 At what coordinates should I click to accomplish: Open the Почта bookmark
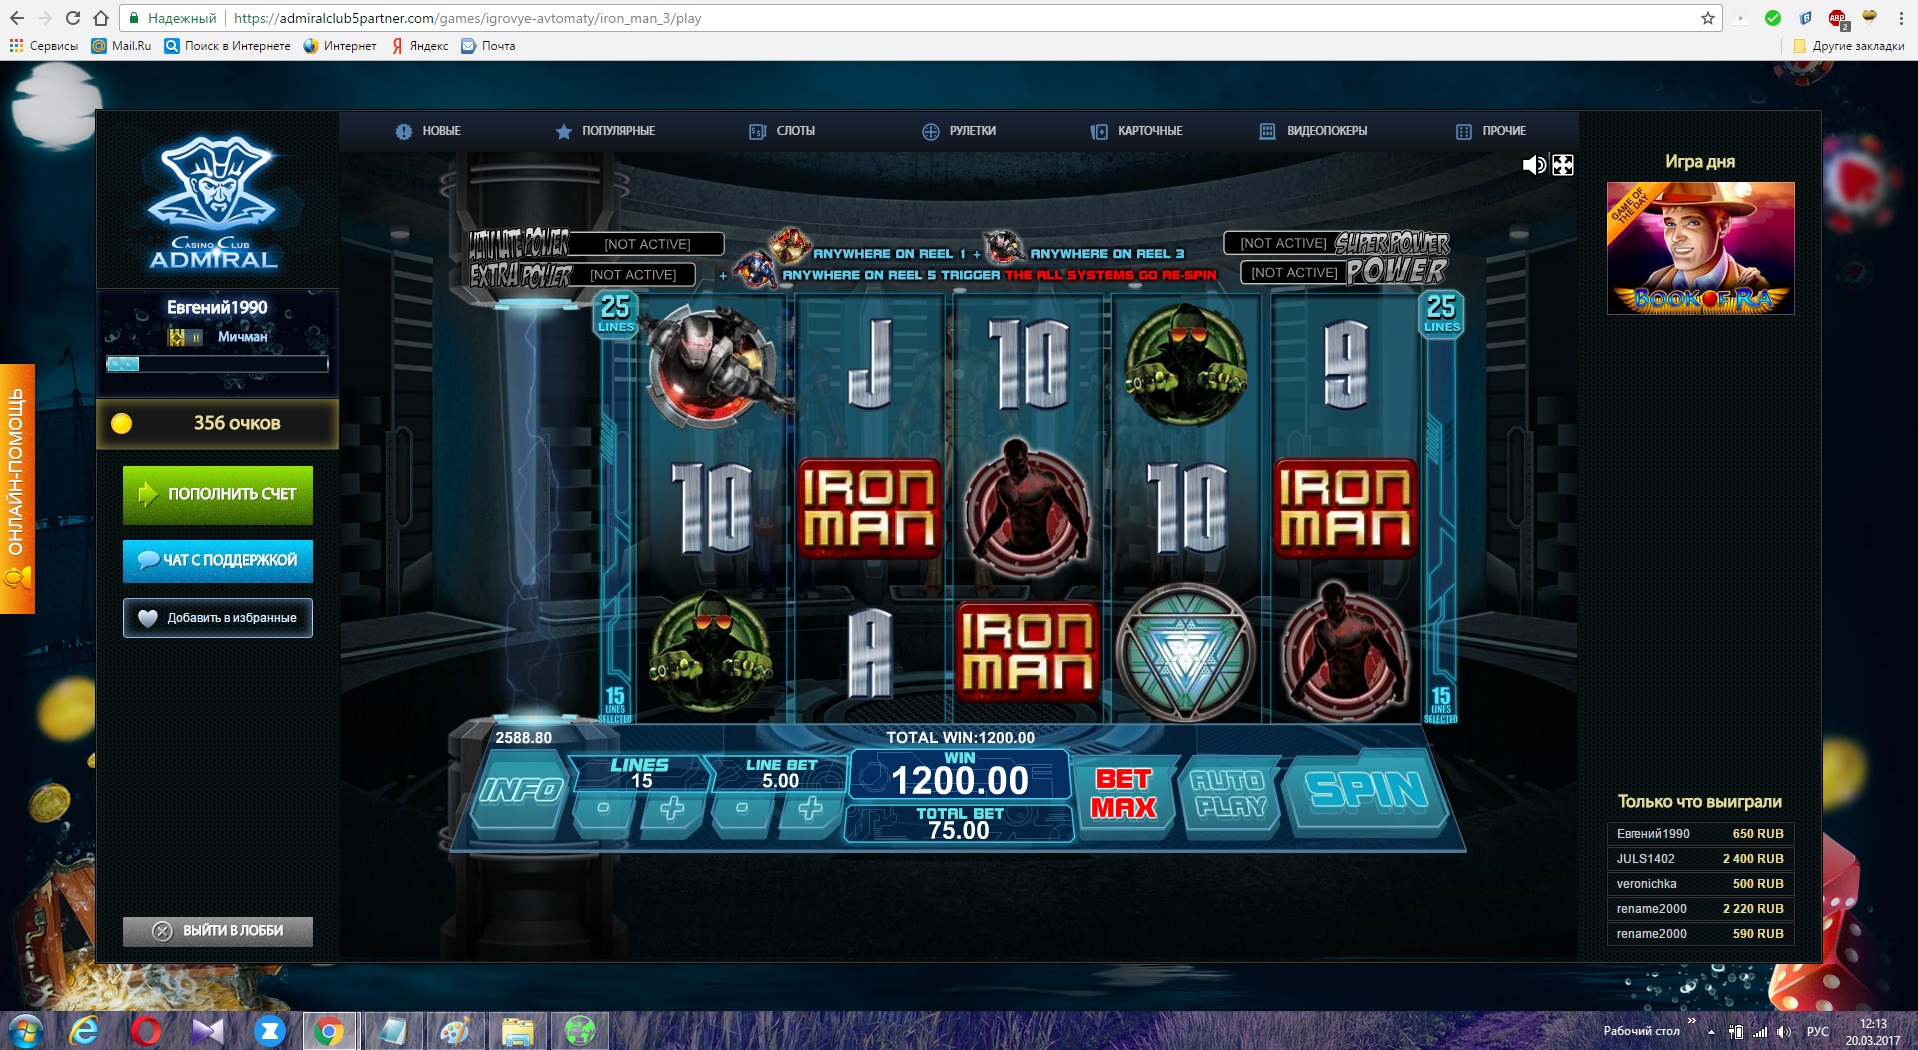(x=488, y=46)
